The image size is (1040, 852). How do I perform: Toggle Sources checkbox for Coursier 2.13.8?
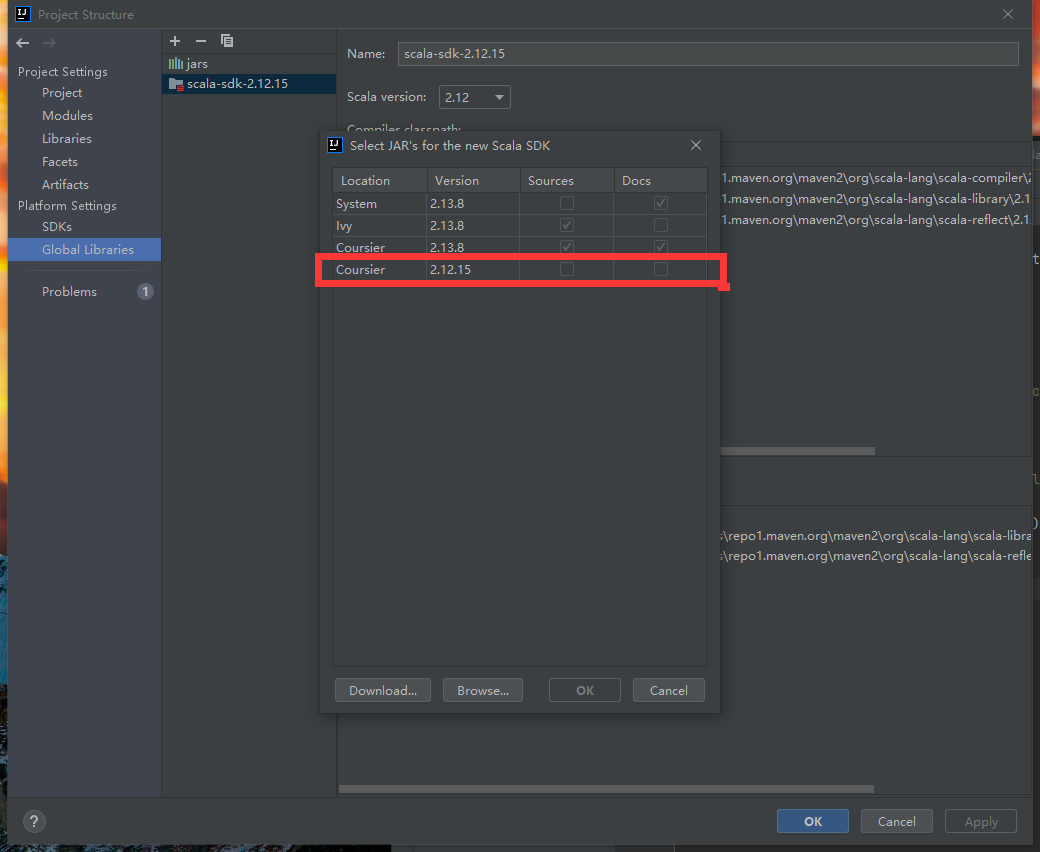(x=566, y=247)
